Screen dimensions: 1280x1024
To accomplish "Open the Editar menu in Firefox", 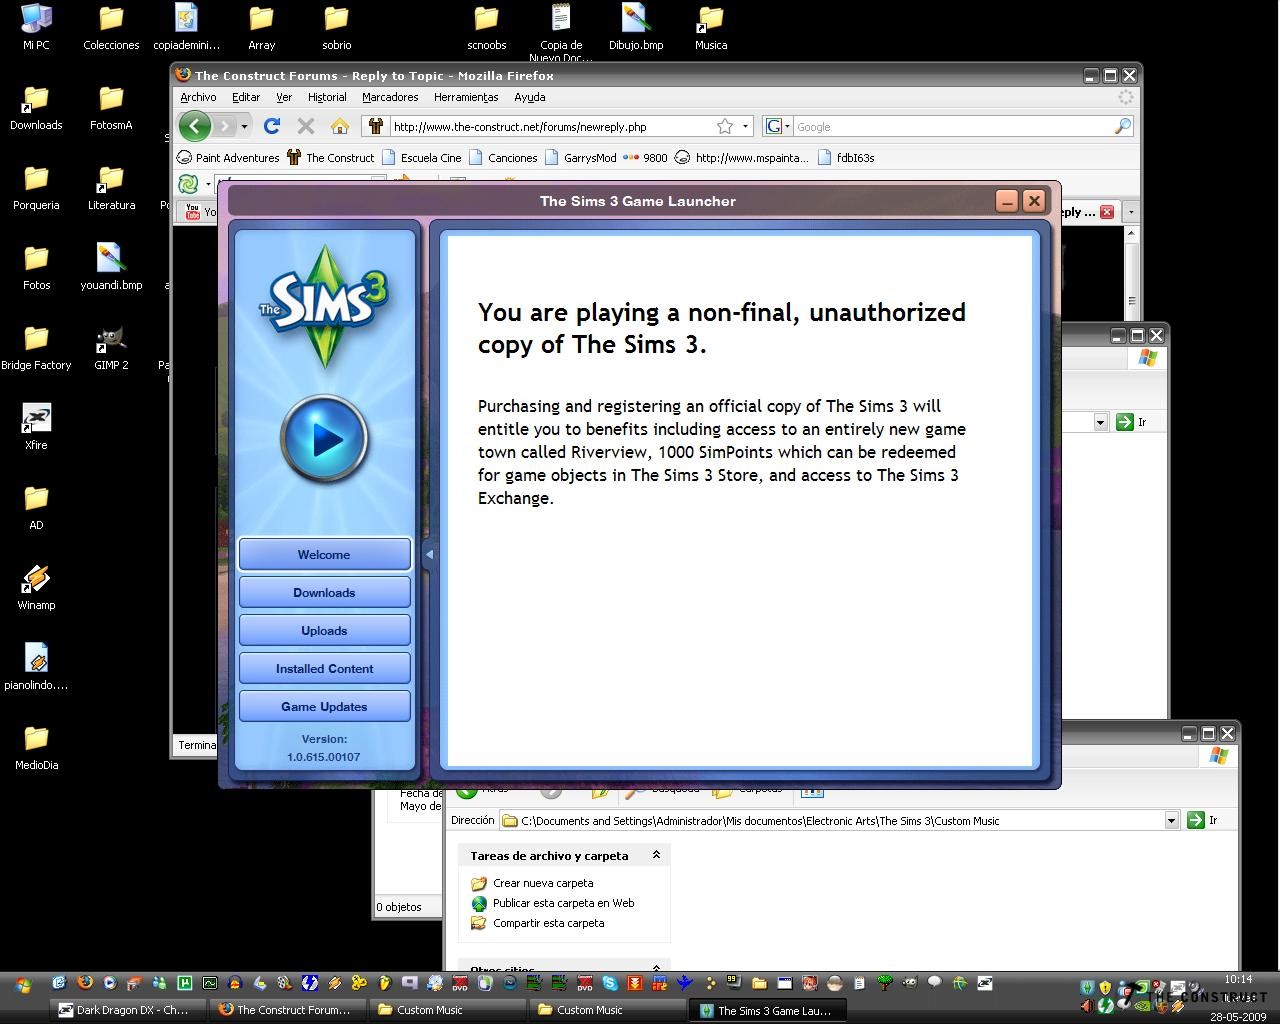I will click(x=246, y=97).
